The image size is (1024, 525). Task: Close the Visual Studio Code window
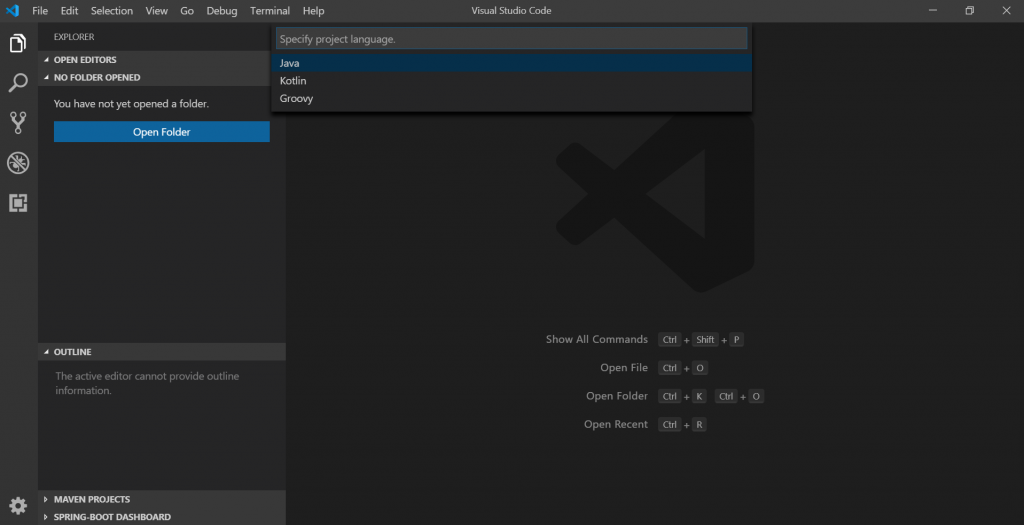[1006, 10]
